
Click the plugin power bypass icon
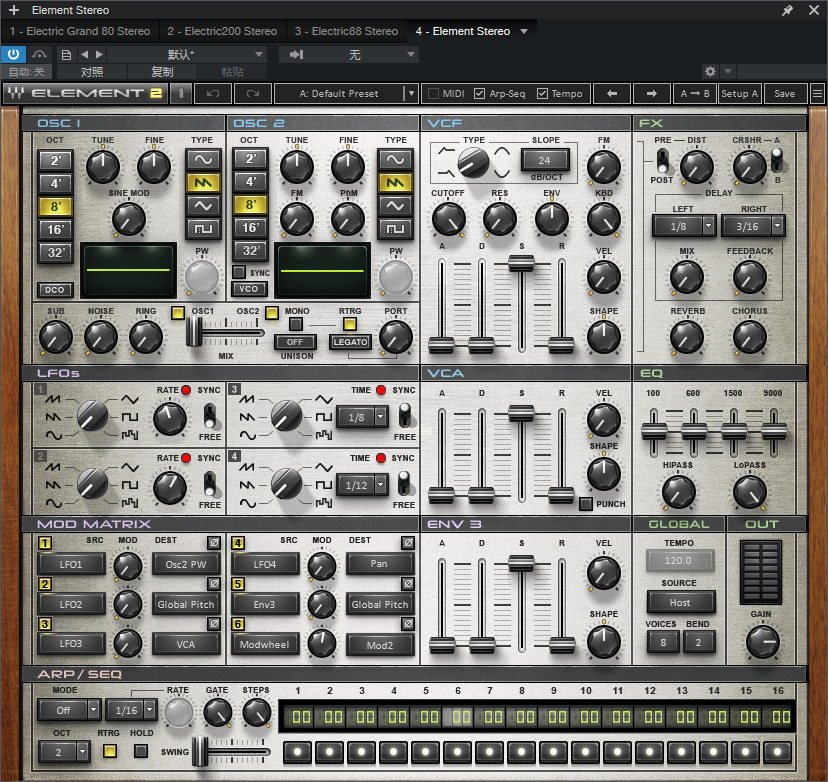13,54
